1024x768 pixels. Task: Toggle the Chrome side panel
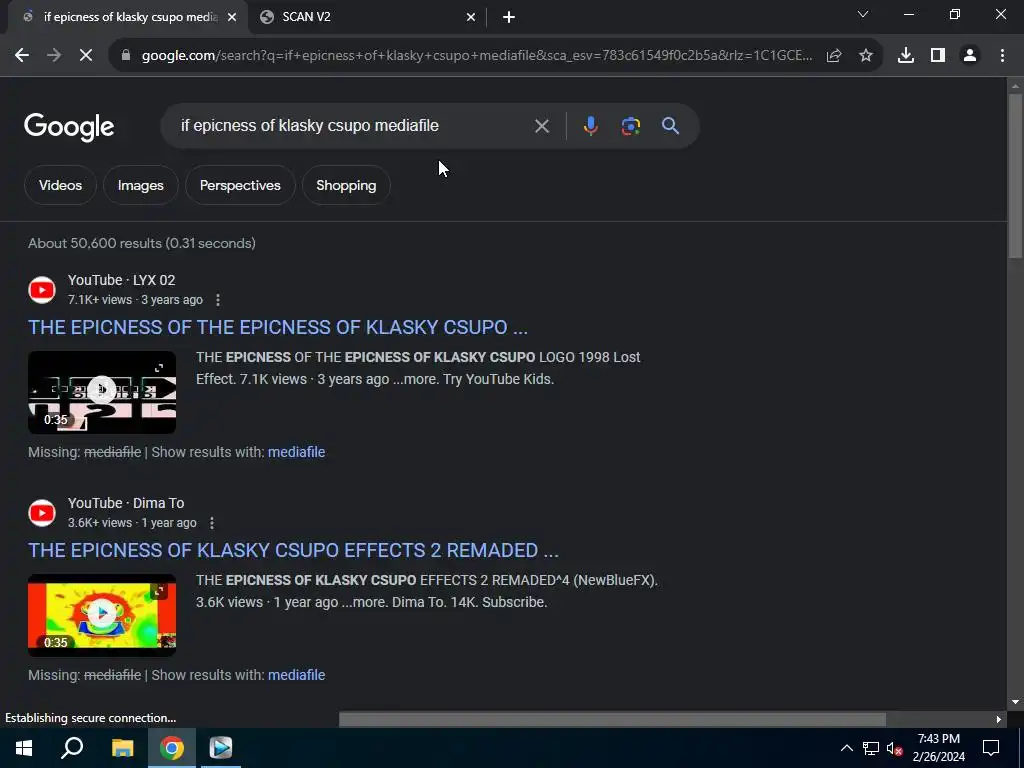point(938,56)
